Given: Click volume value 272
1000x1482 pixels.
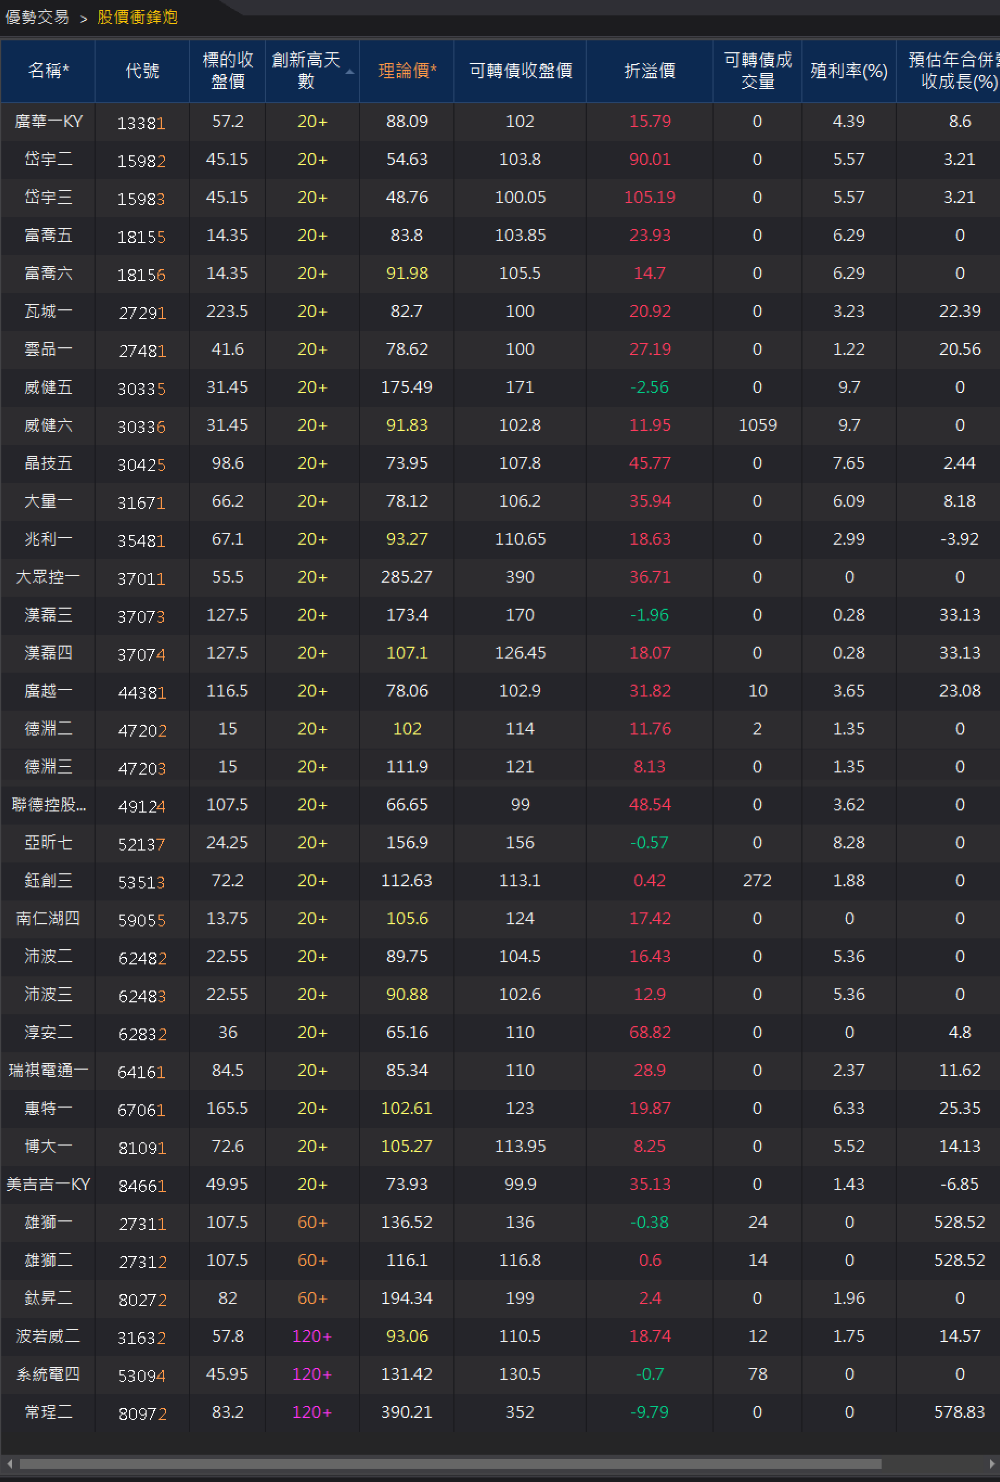Looking at the screenshot, I should click(x=757, y=881).
